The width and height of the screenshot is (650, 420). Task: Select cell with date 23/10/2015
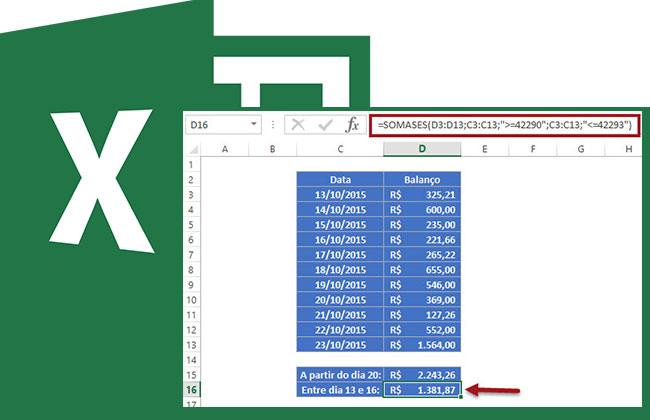(340, 345)
